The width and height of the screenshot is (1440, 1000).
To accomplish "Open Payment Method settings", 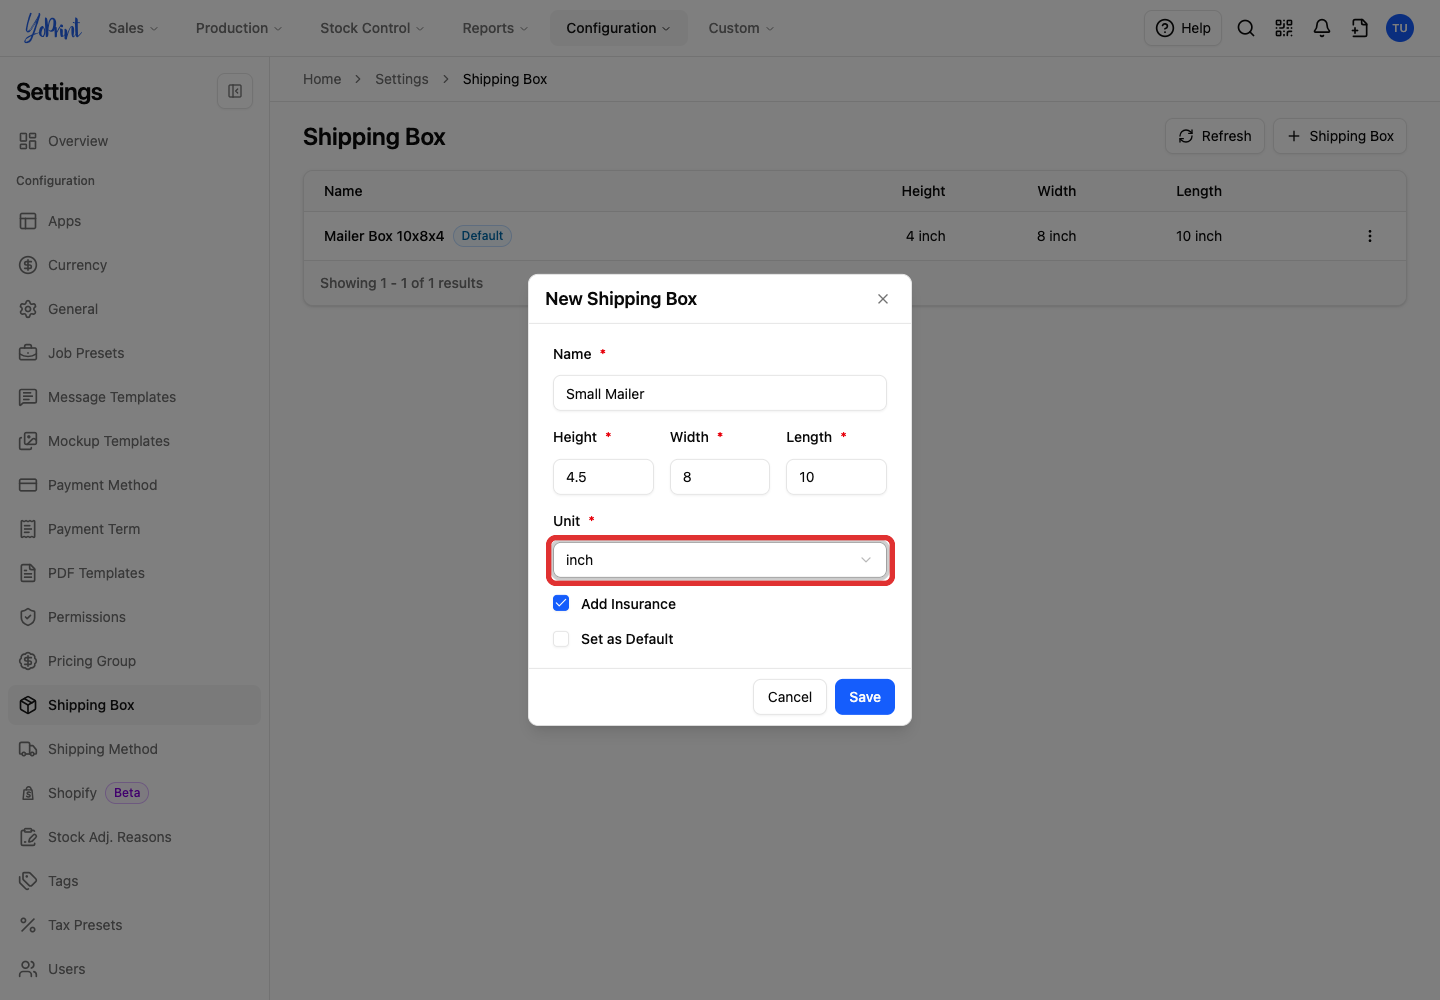I will click(134, 485).
